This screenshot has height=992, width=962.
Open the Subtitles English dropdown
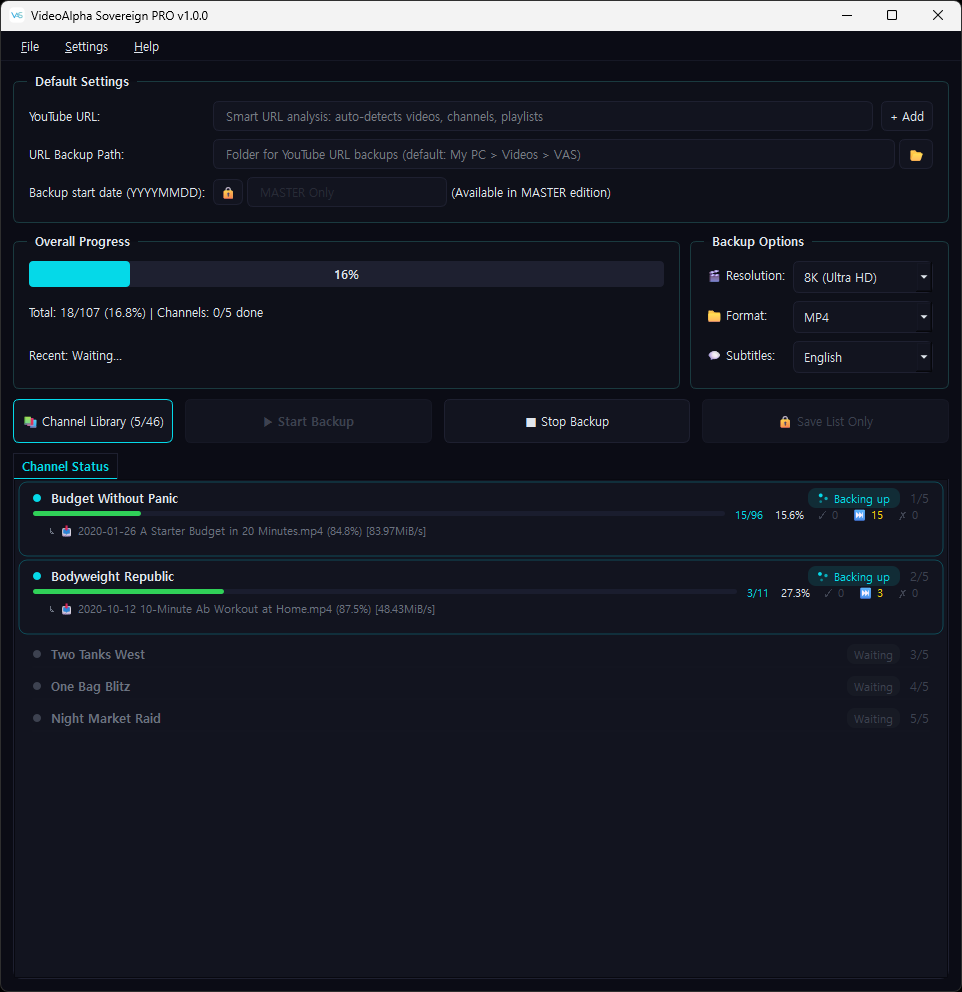862,357
